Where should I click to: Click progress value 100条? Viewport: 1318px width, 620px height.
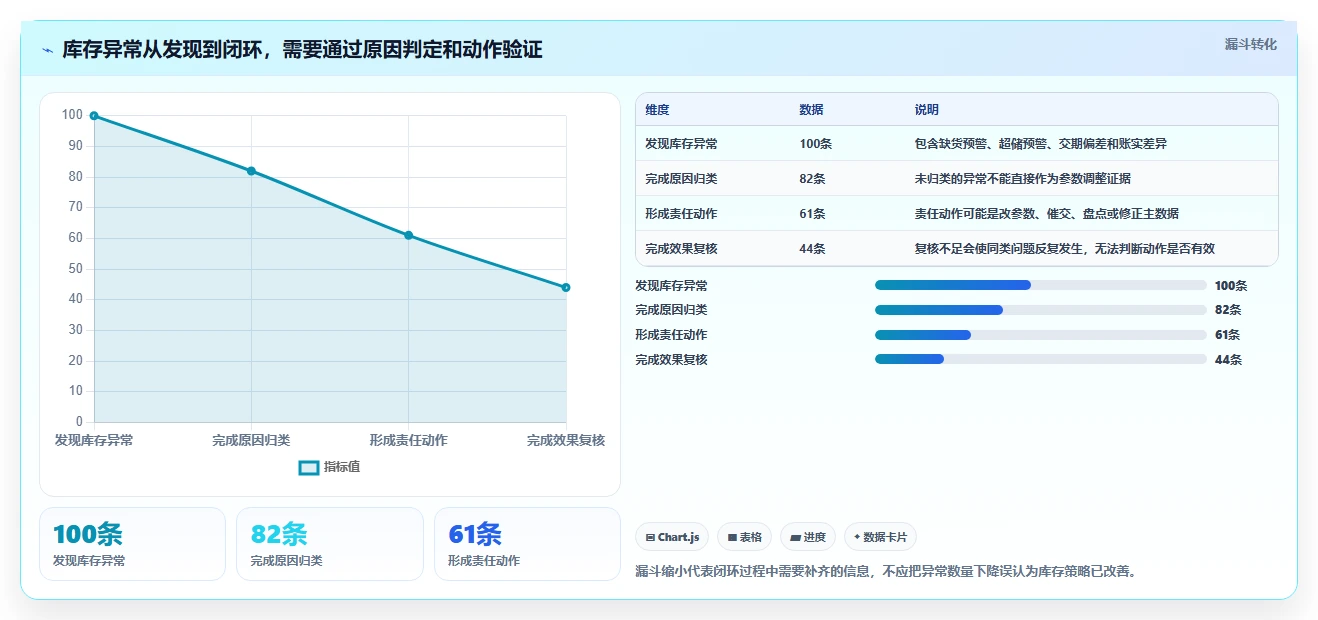(1231, 286)
